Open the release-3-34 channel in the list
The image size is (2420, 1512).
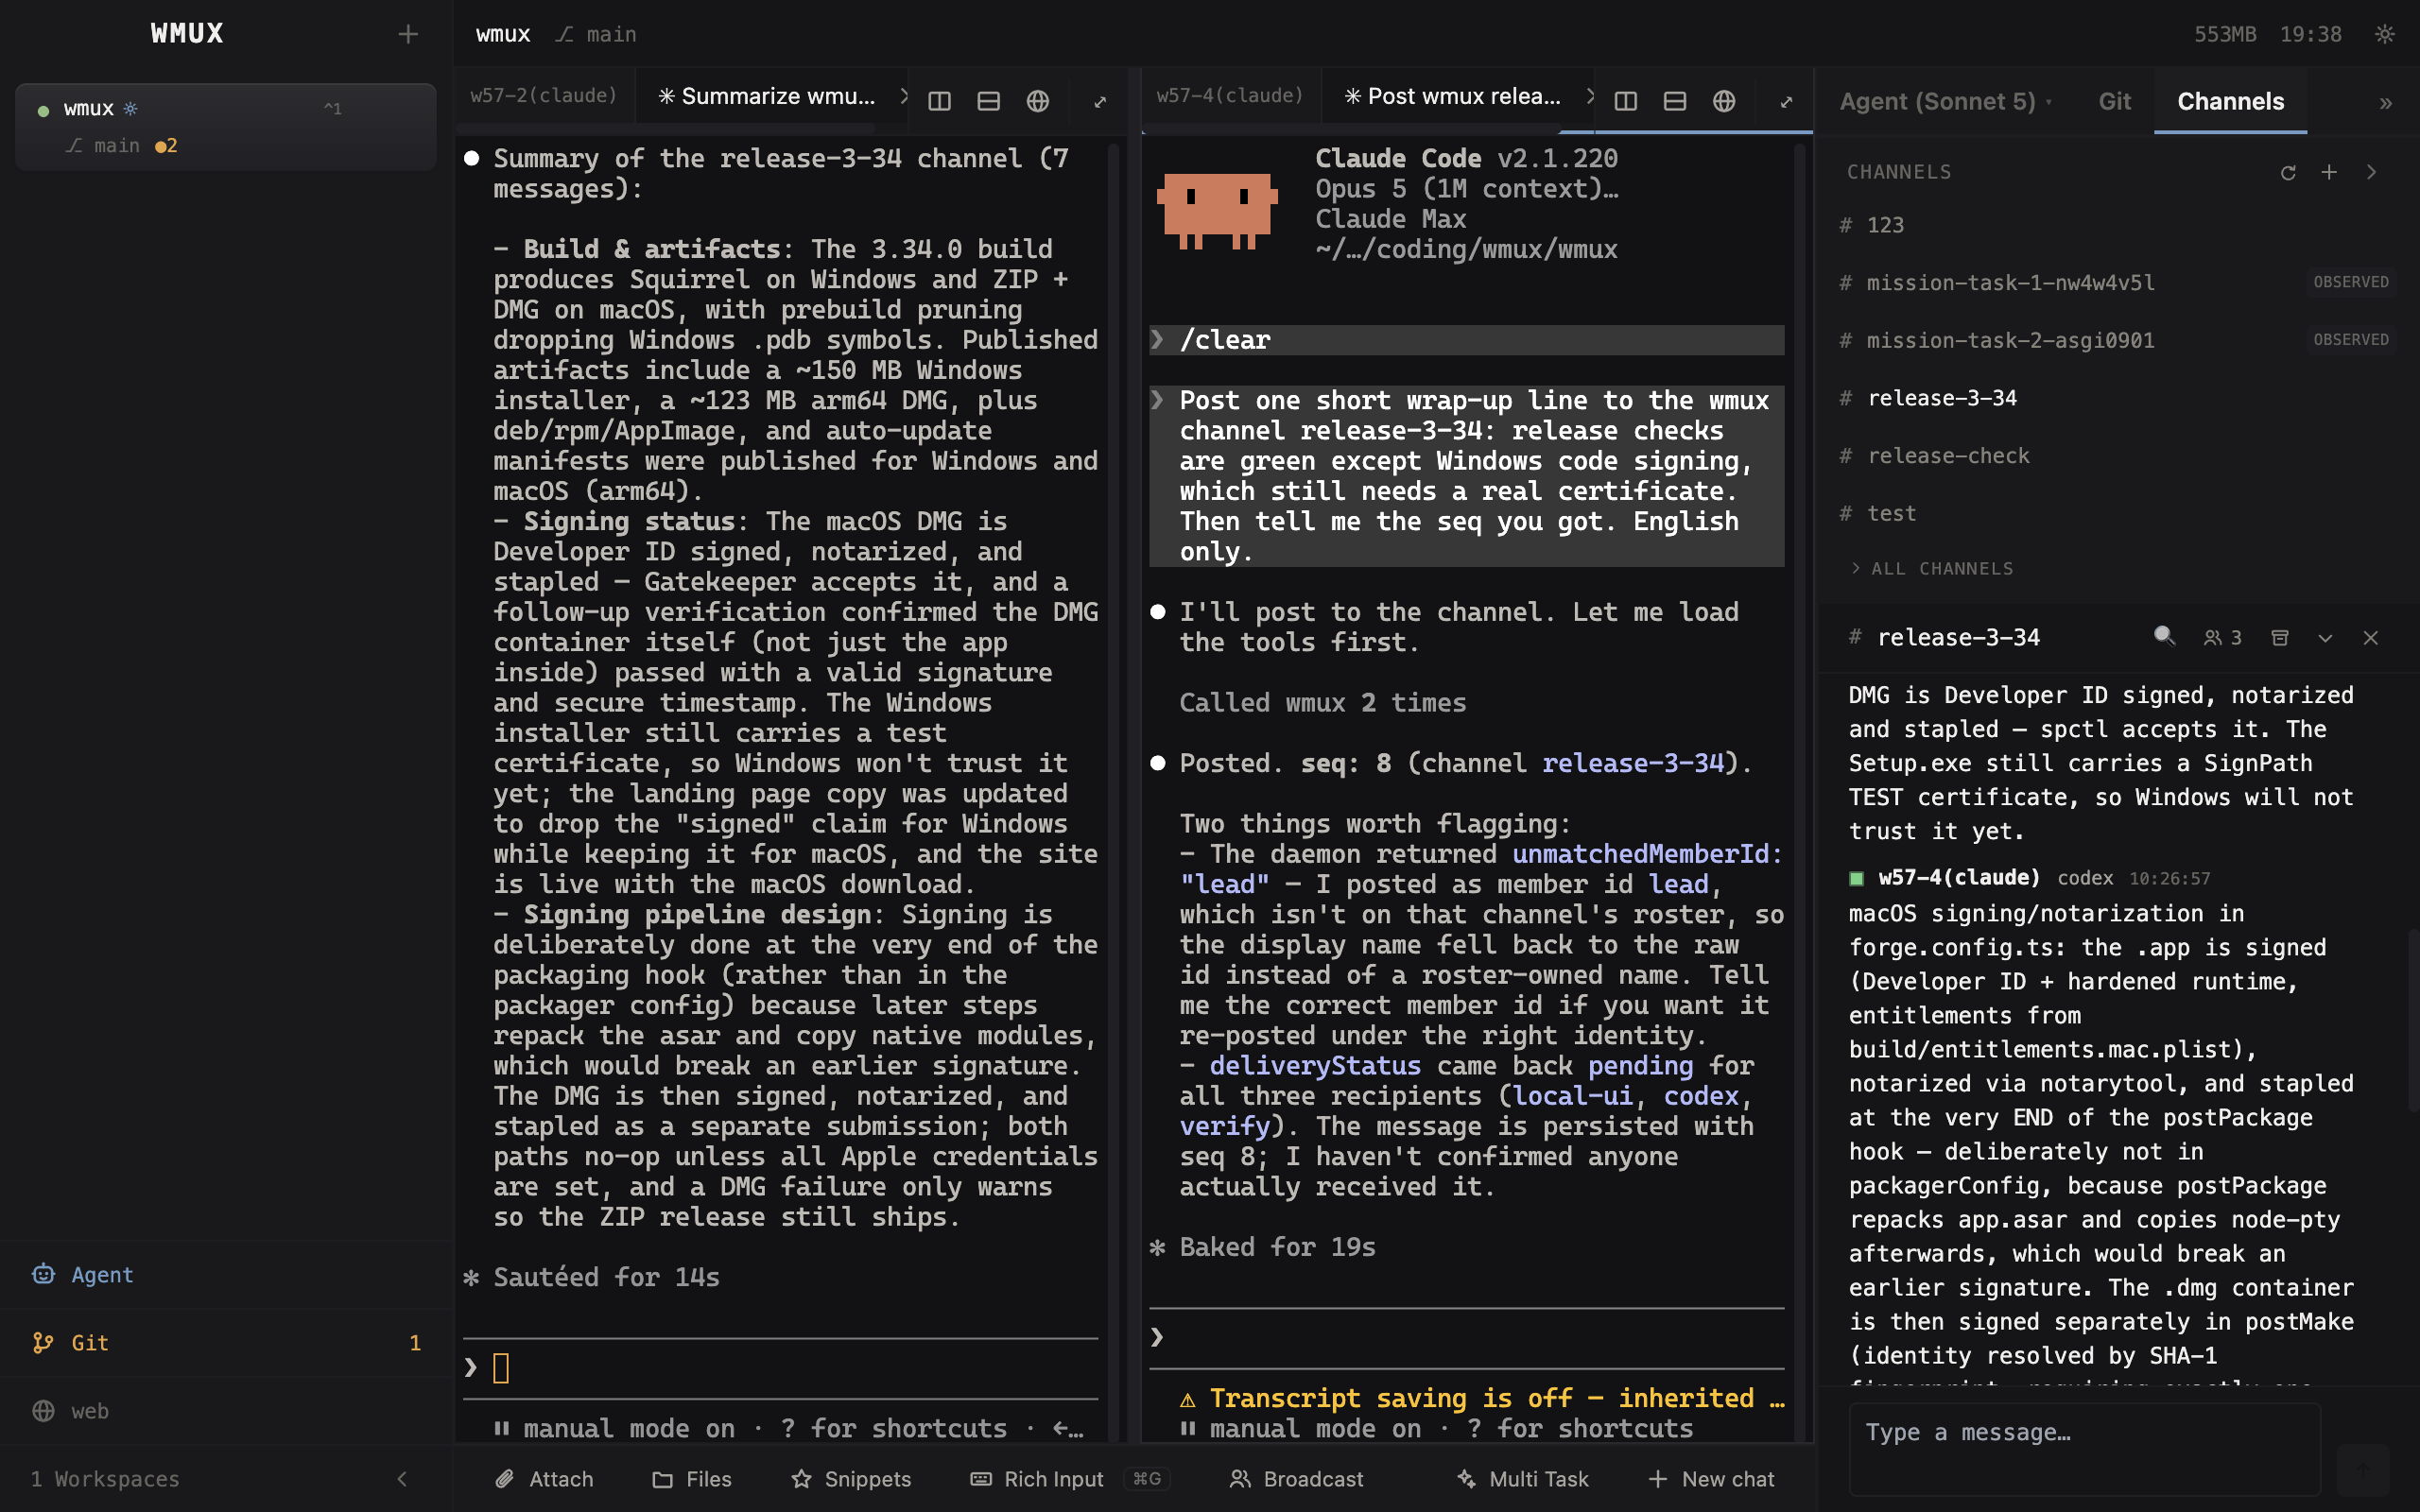click(x=2118, y=398)
